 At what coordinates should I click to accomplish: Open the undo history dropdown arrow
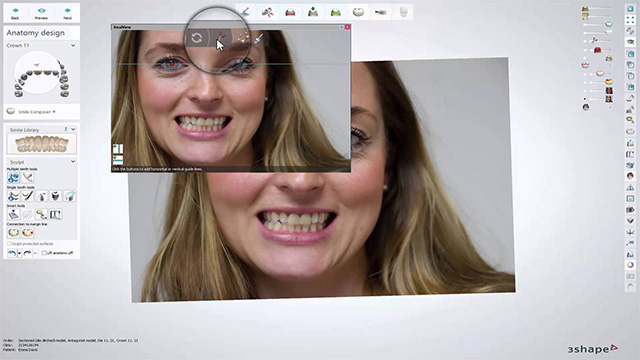tap(19, 253)
